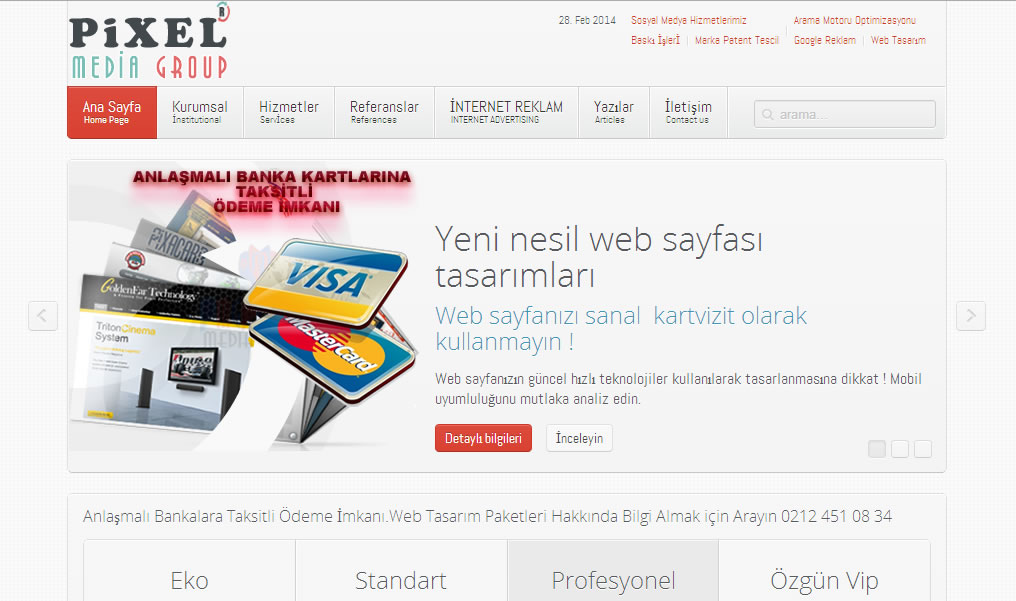Screen dimensions: 1016x601
Task: Open Arama Motoru Optimizasyonu link
Action: tap(855, 21)
